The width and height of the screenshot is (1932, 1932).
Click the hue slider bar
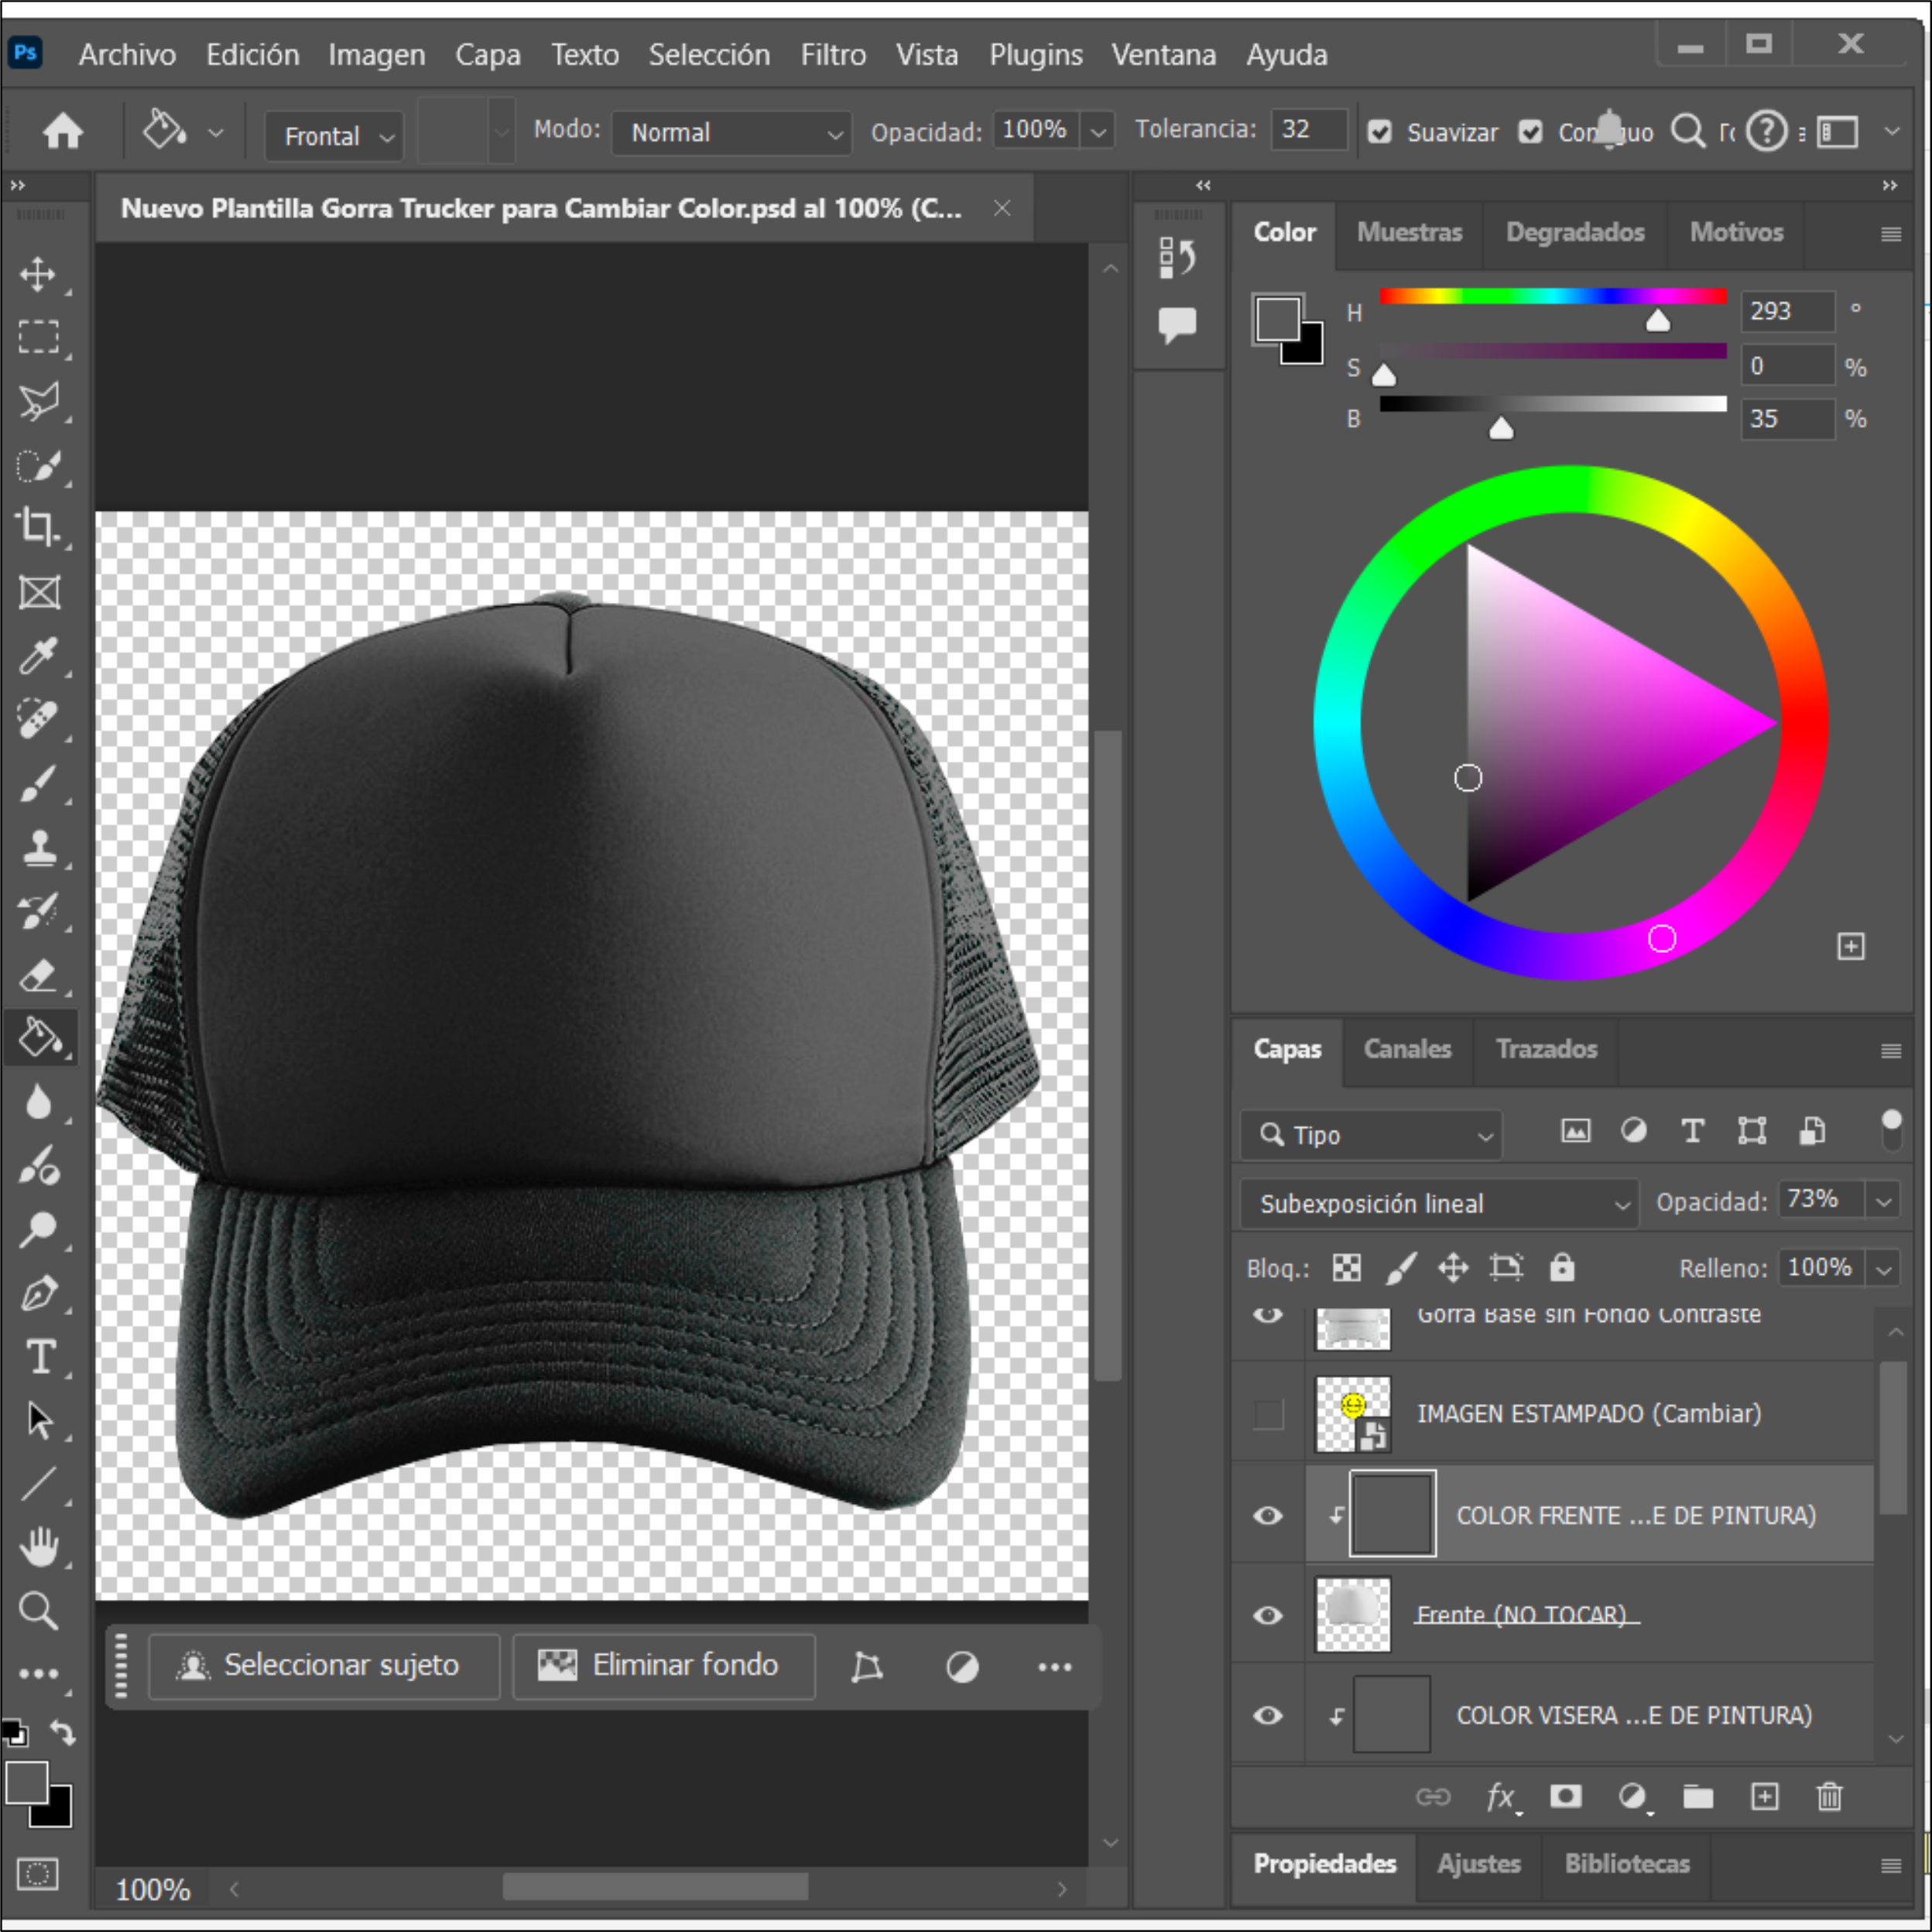1552,296
